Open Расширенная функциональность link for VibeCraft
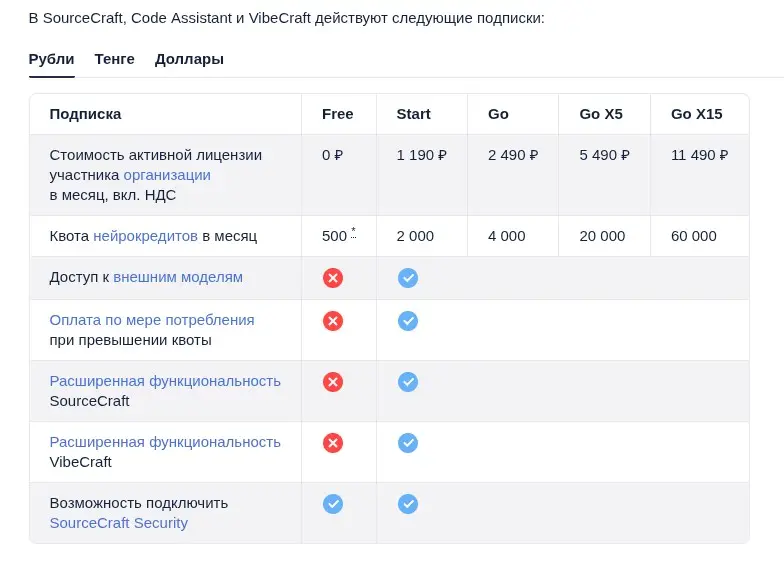 [x=165, y=442]
